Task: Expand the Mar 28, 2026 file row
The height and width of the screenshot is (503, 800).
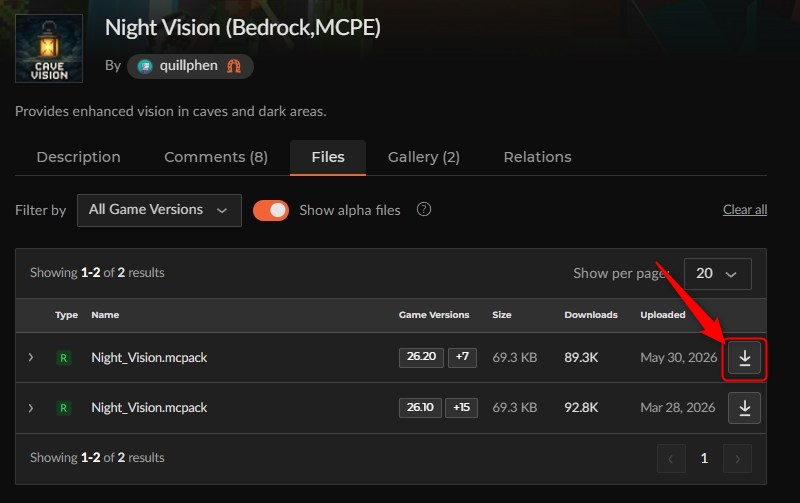Action: [31, 408]
